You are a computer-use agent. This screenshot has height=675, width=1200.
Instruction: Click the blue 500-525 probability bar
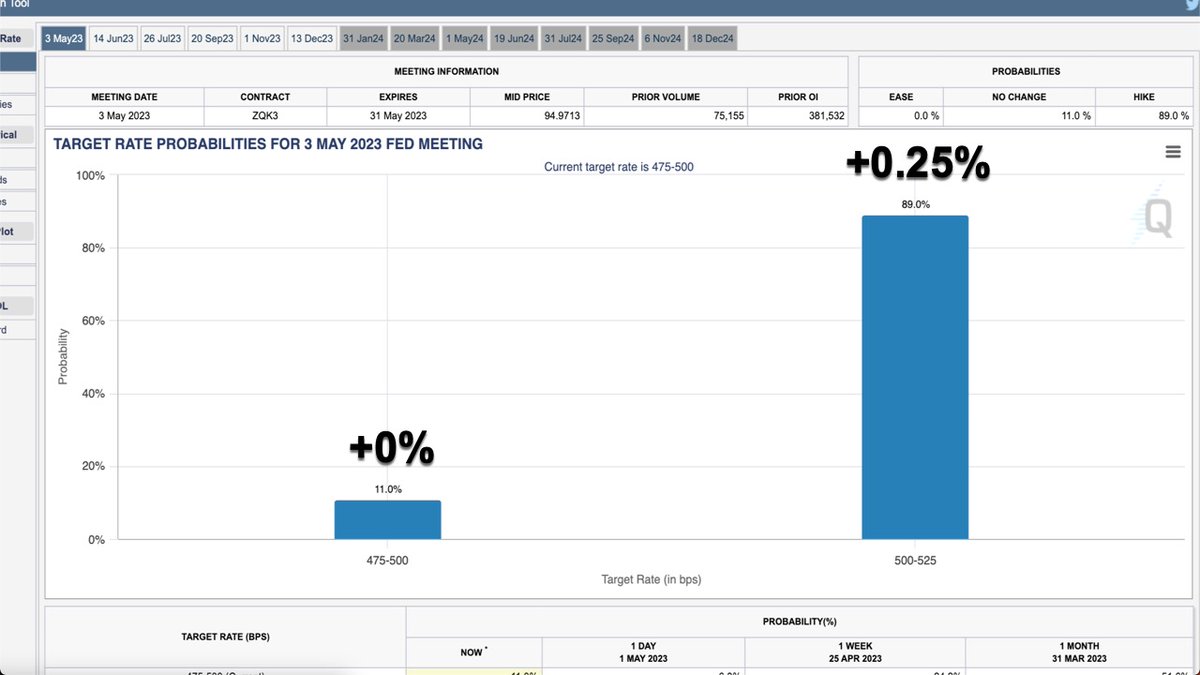(915, 378)
